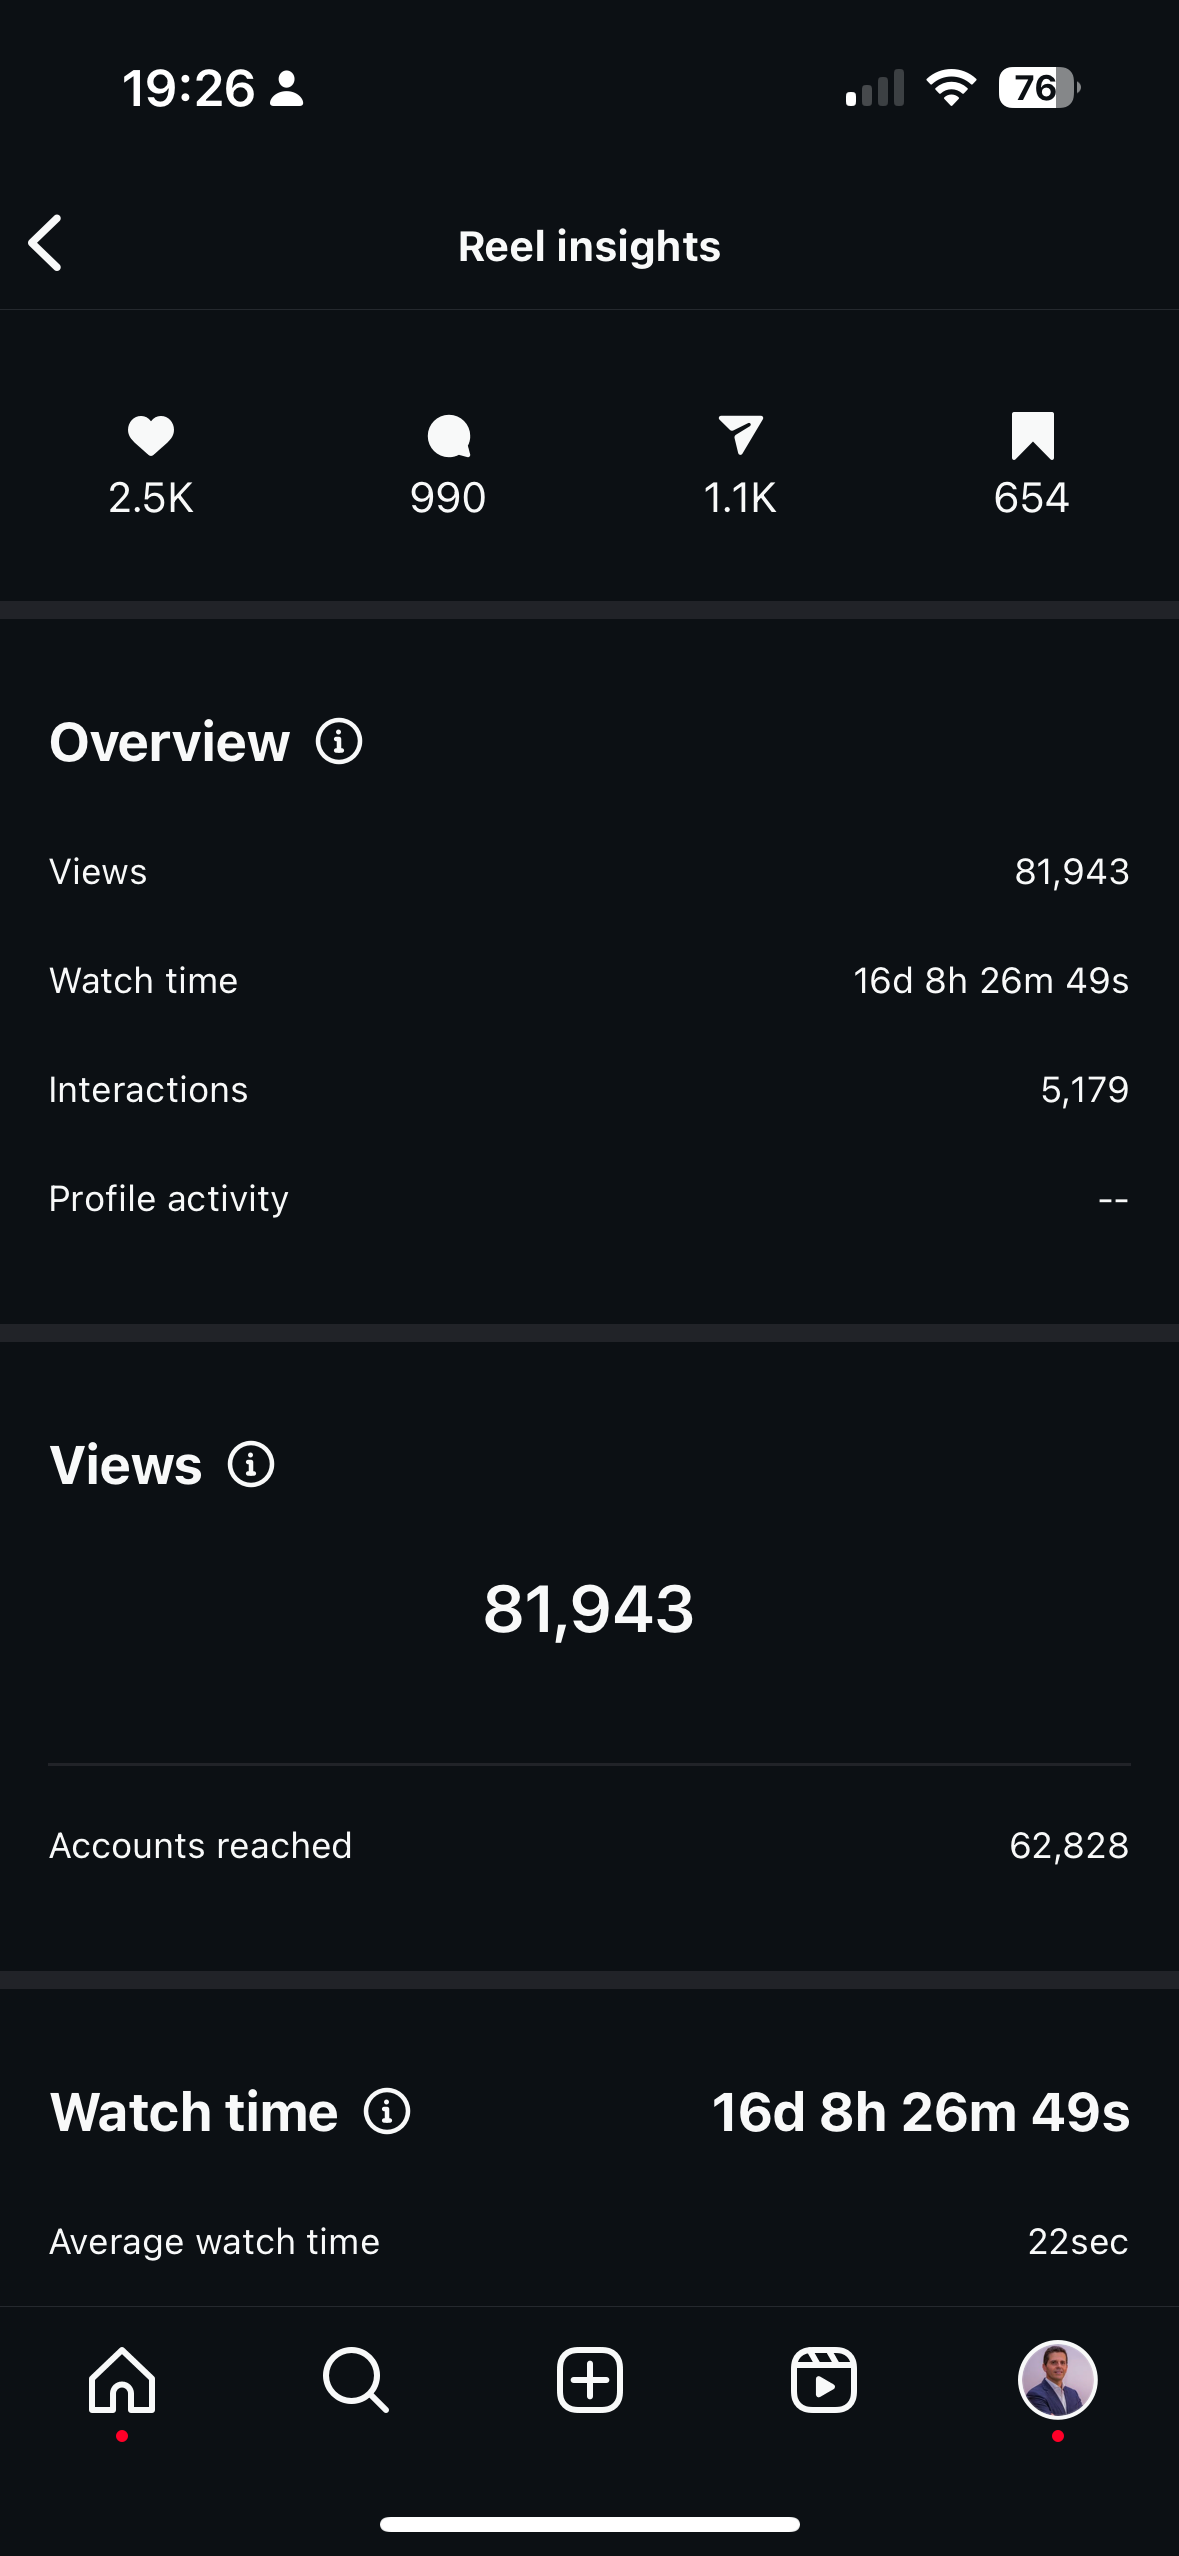
Task: Open Watch time info icon
Action: (387, 2112)
